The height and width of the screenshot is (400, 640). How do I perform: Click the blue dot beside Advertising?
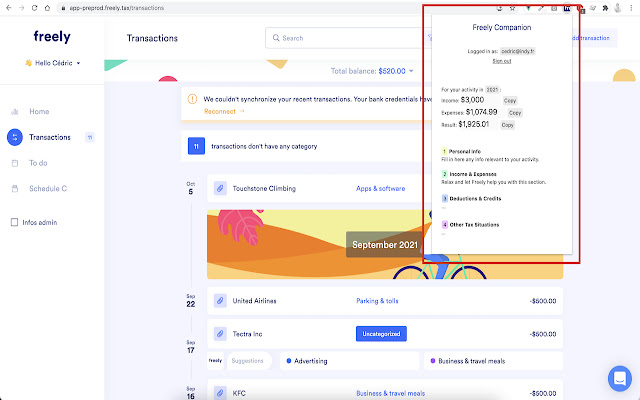pos(289,361)
